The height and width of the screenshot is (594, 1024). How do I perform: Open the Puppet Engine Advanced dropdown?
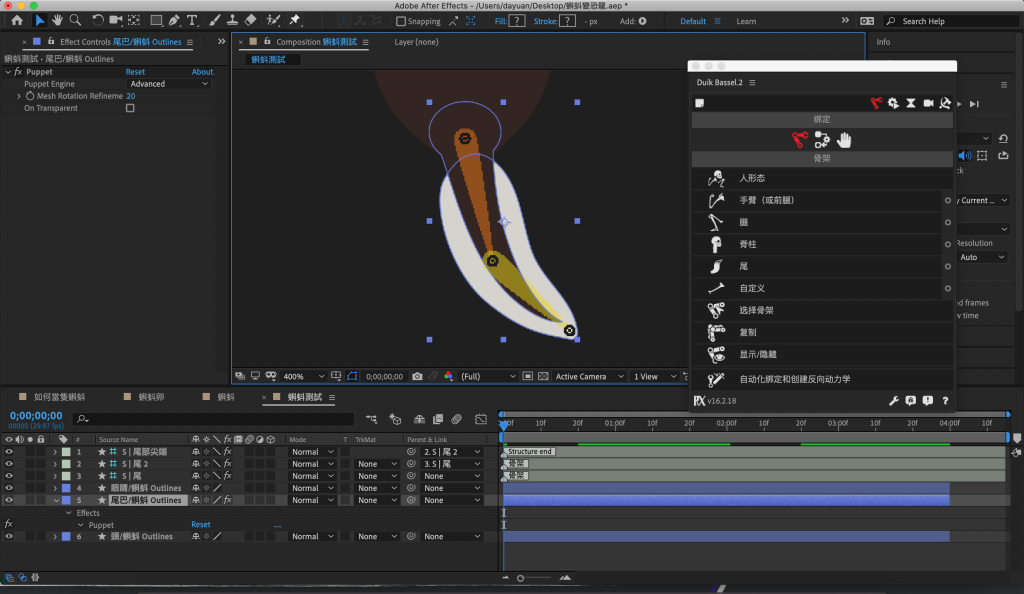[168, 84]
